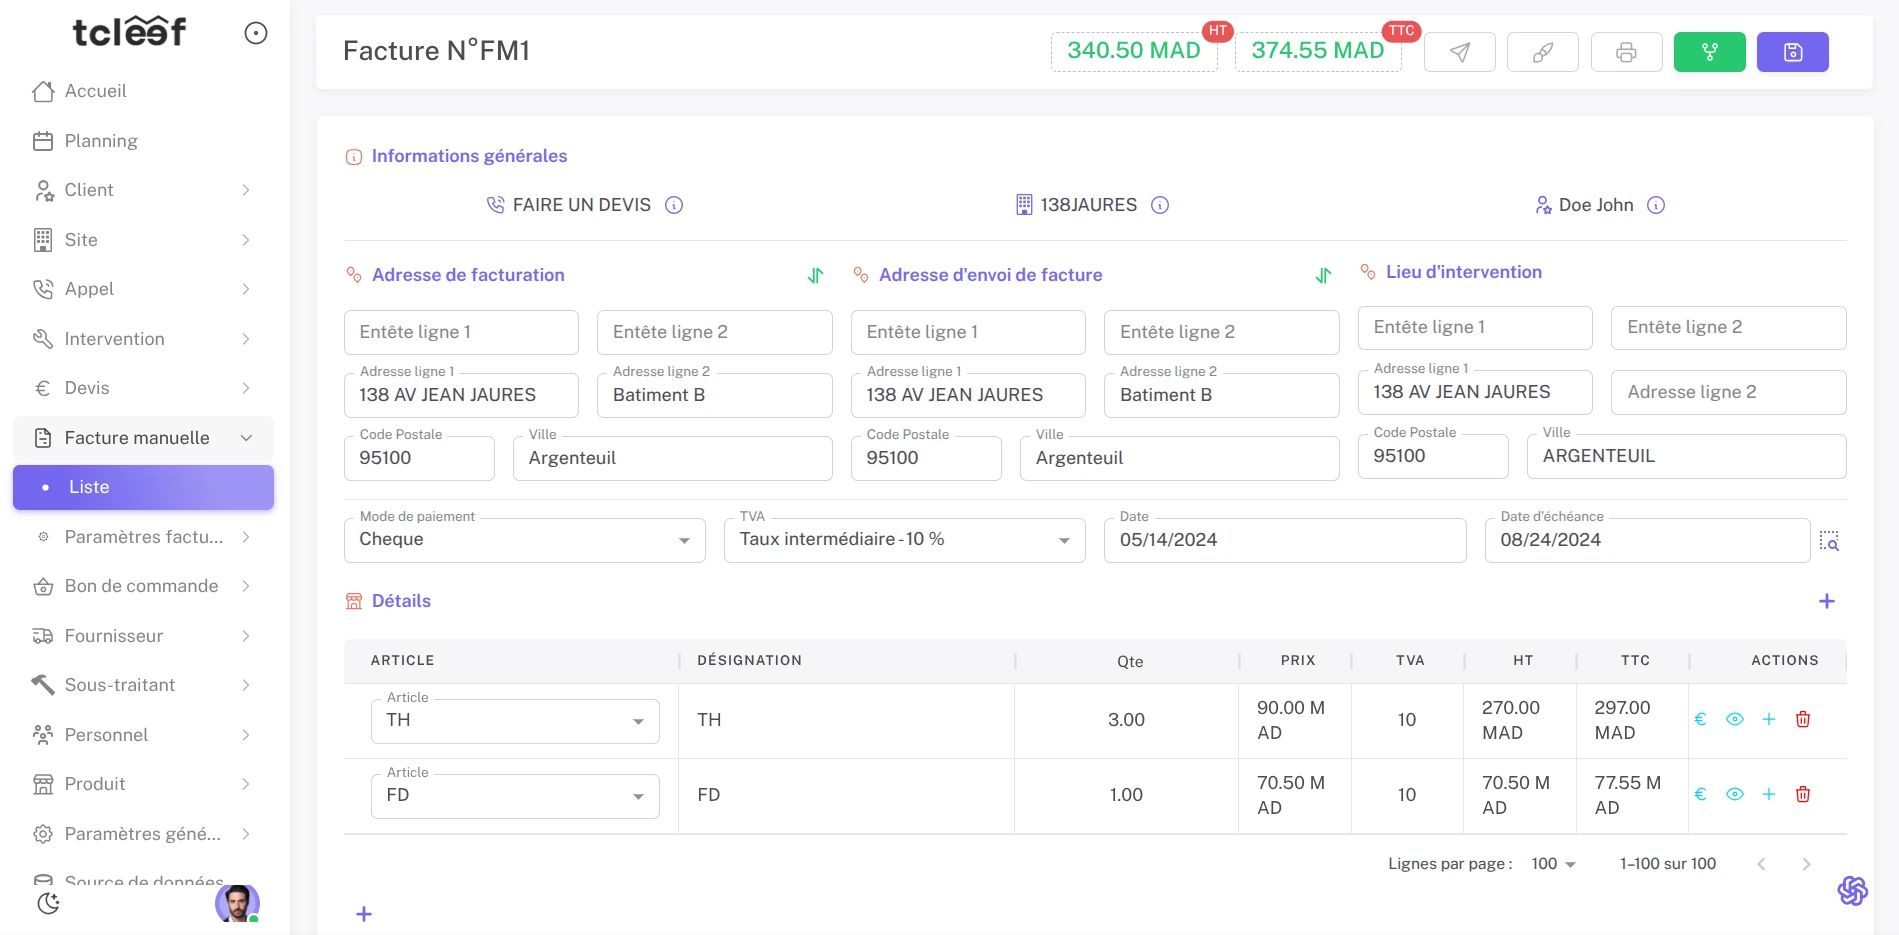1899x935 pixels.
Task: Click info icon next to Doe John
Action: tap(1656, 206)
